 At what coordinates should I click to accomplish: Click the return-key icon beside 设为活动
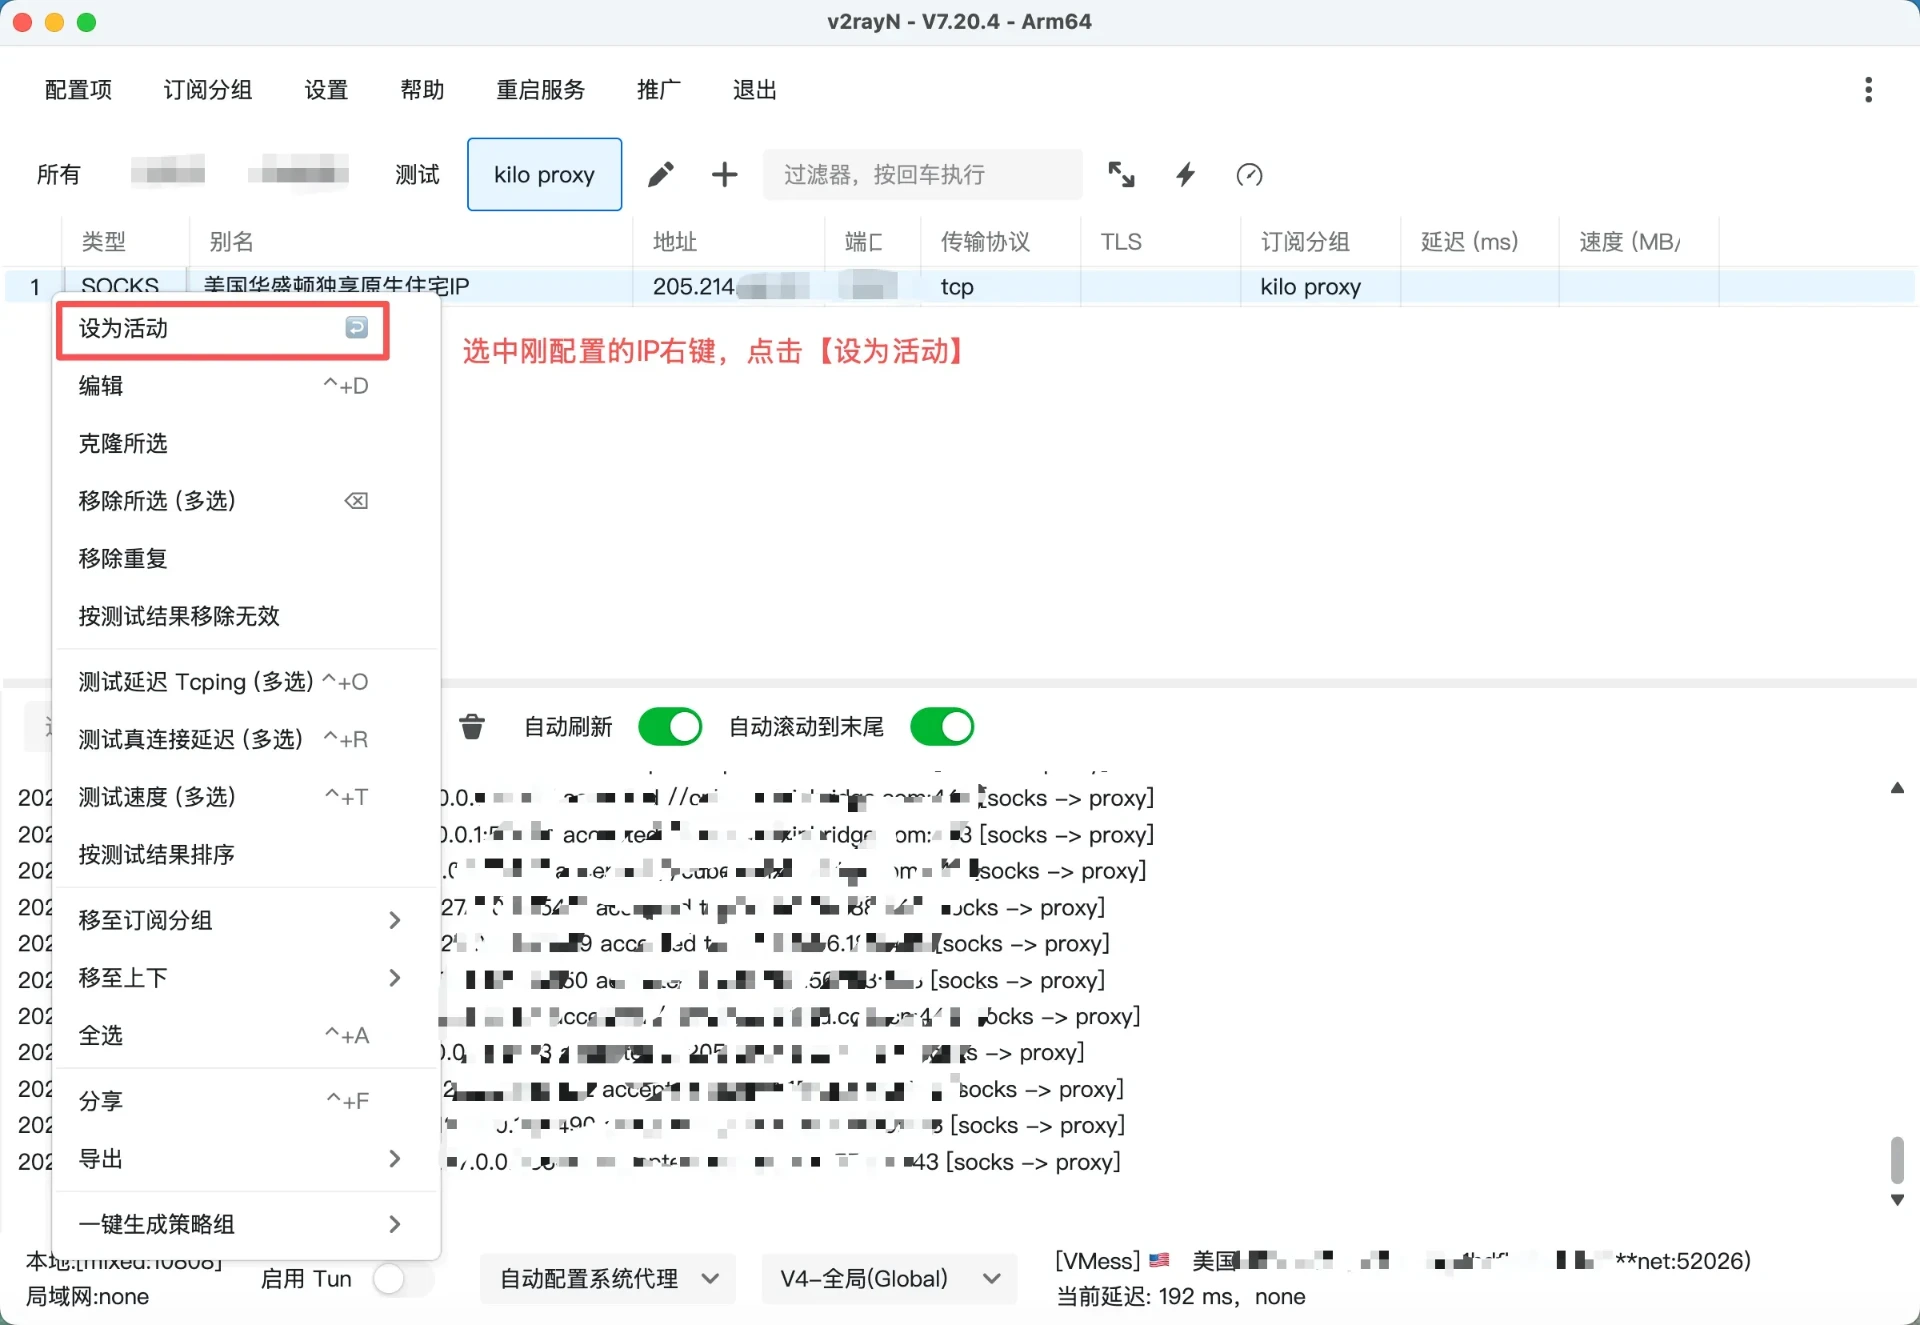click(x=357, y=328)
